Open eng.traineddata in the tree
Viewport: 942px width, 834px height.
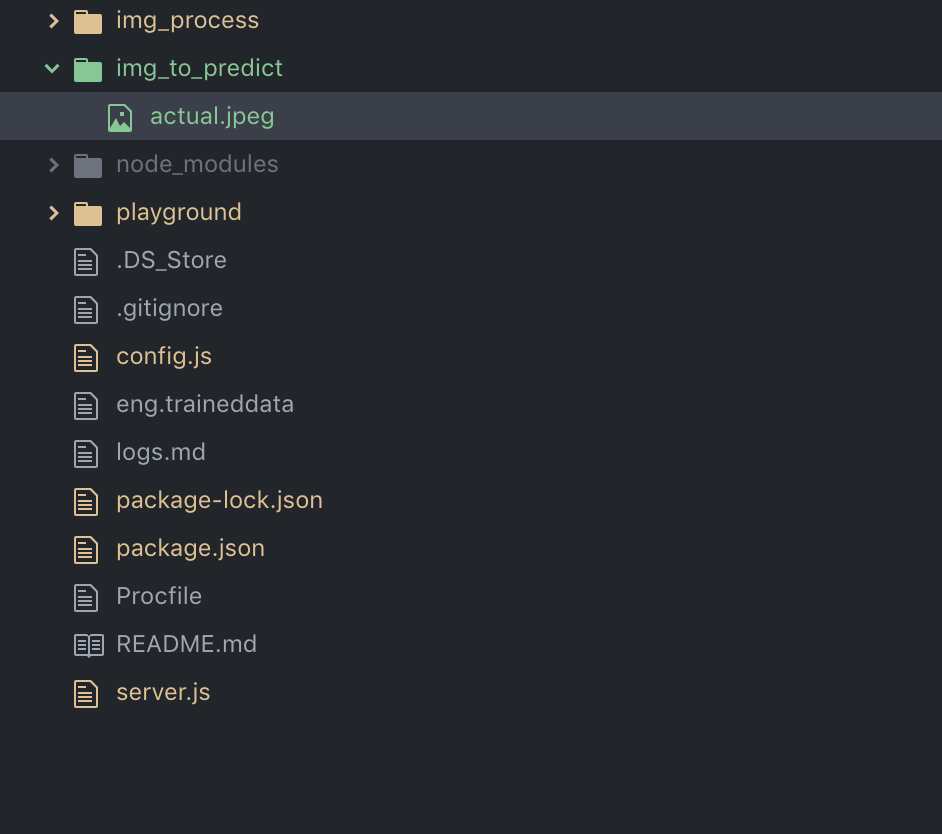coord(204,404)
